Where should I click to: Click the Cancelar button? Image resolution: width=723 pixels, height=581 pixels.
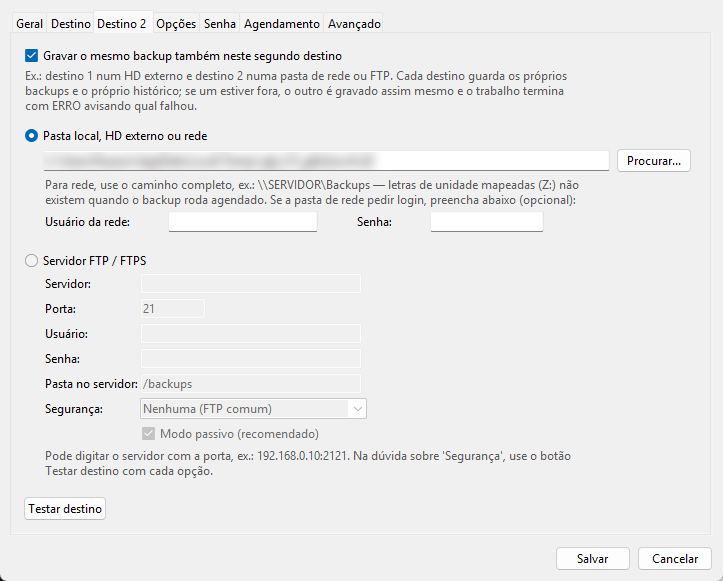(x=675, y=558)
